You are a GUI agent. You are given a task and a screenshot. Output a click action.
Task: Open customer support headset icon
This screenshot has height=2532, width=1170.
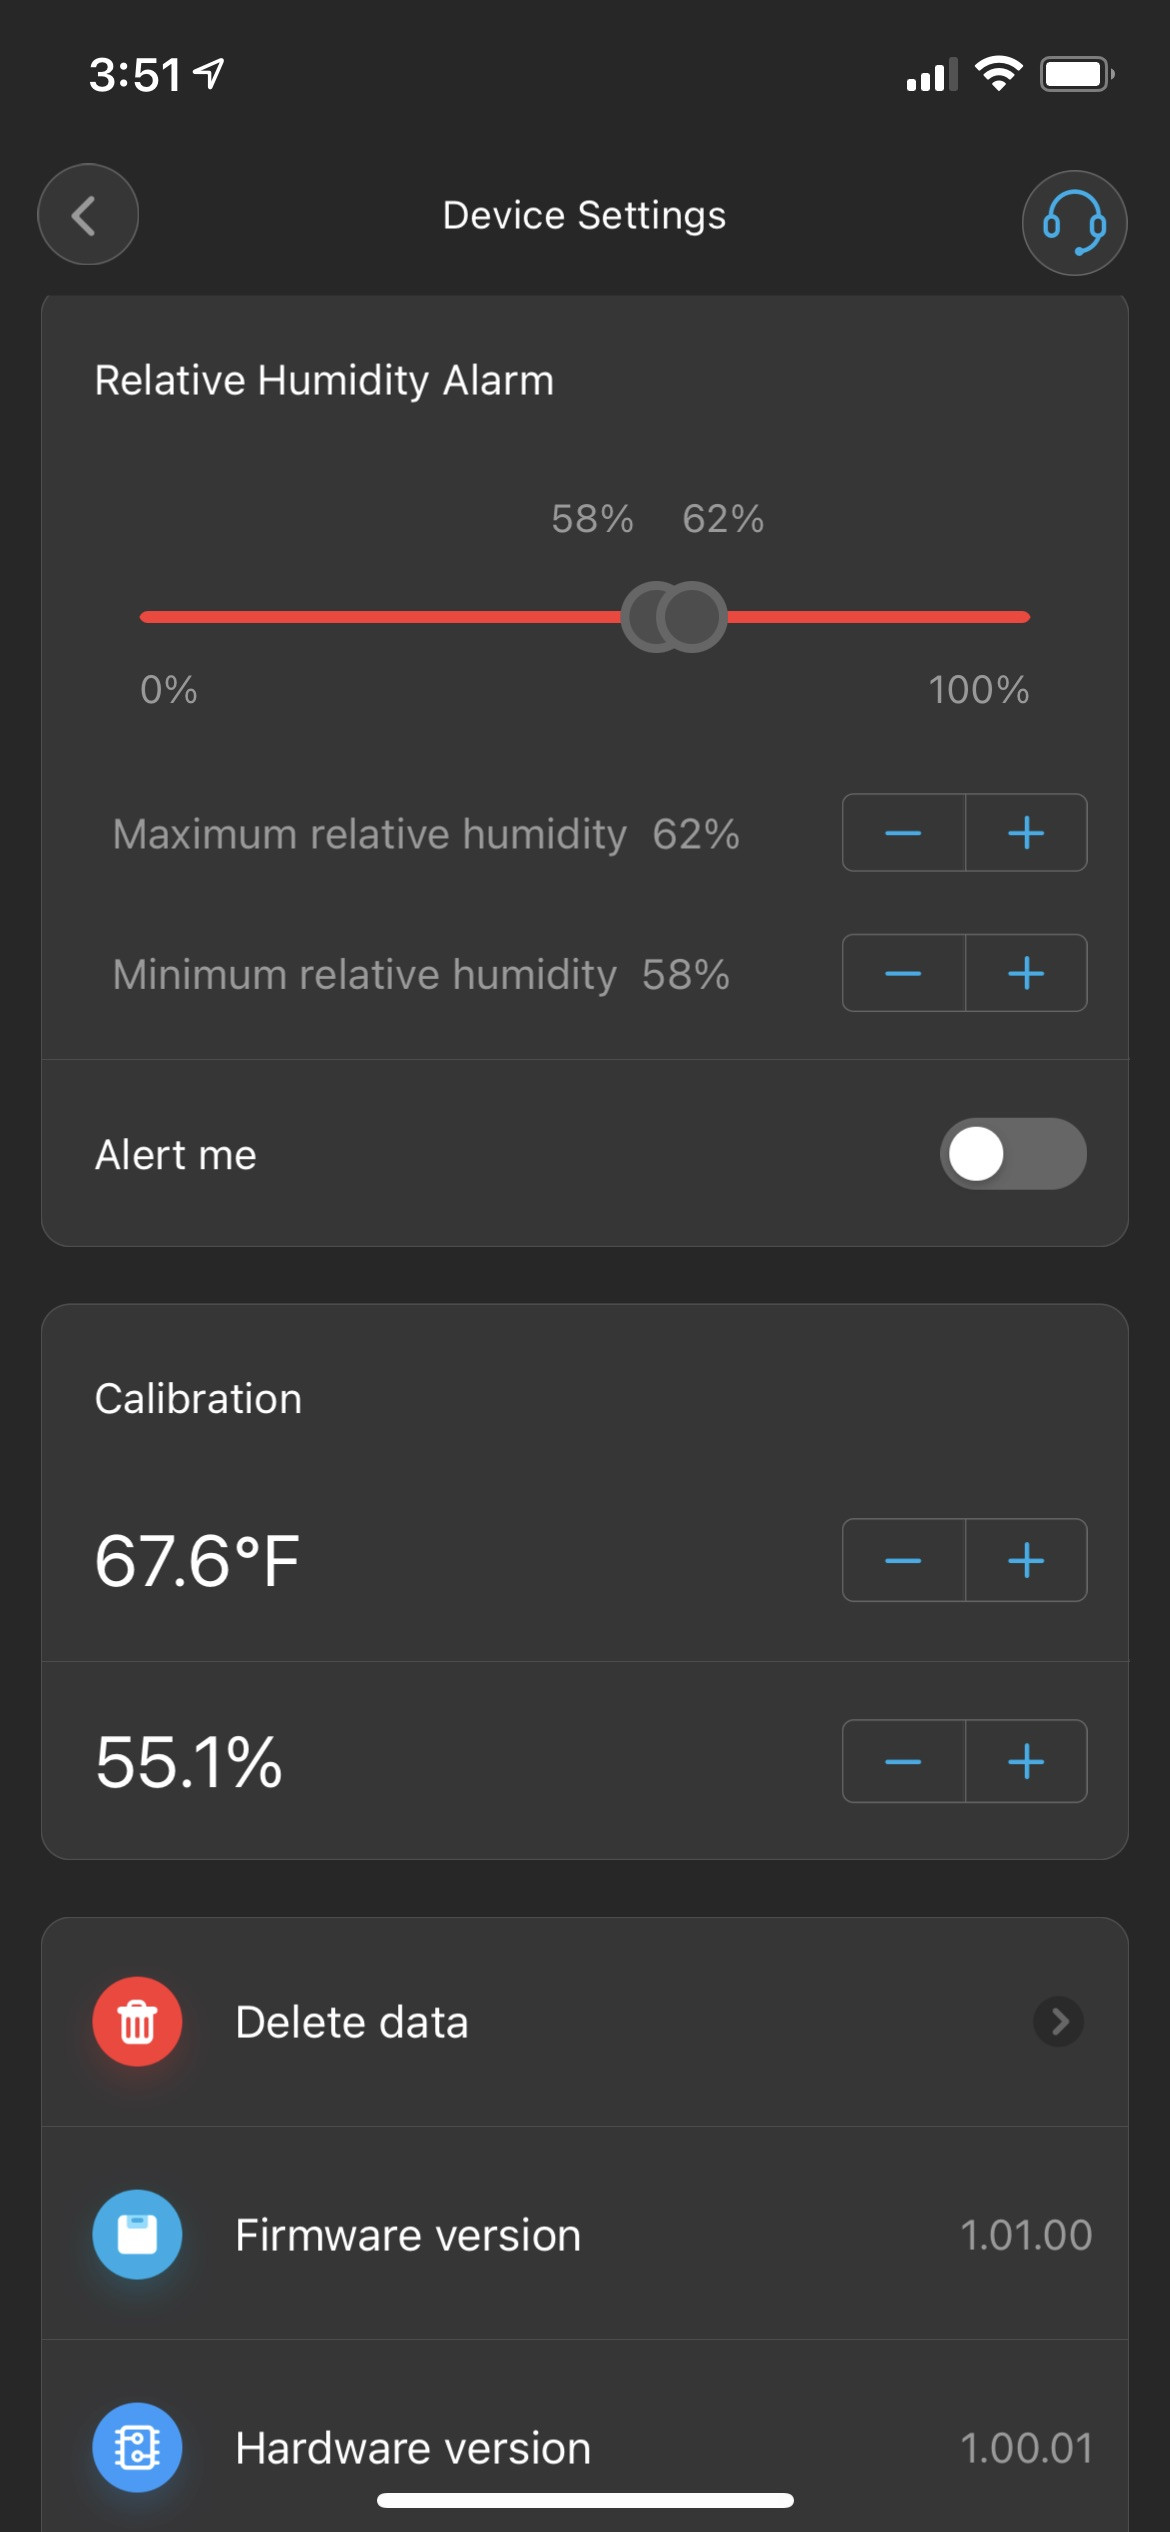[x=1074, y=222]
